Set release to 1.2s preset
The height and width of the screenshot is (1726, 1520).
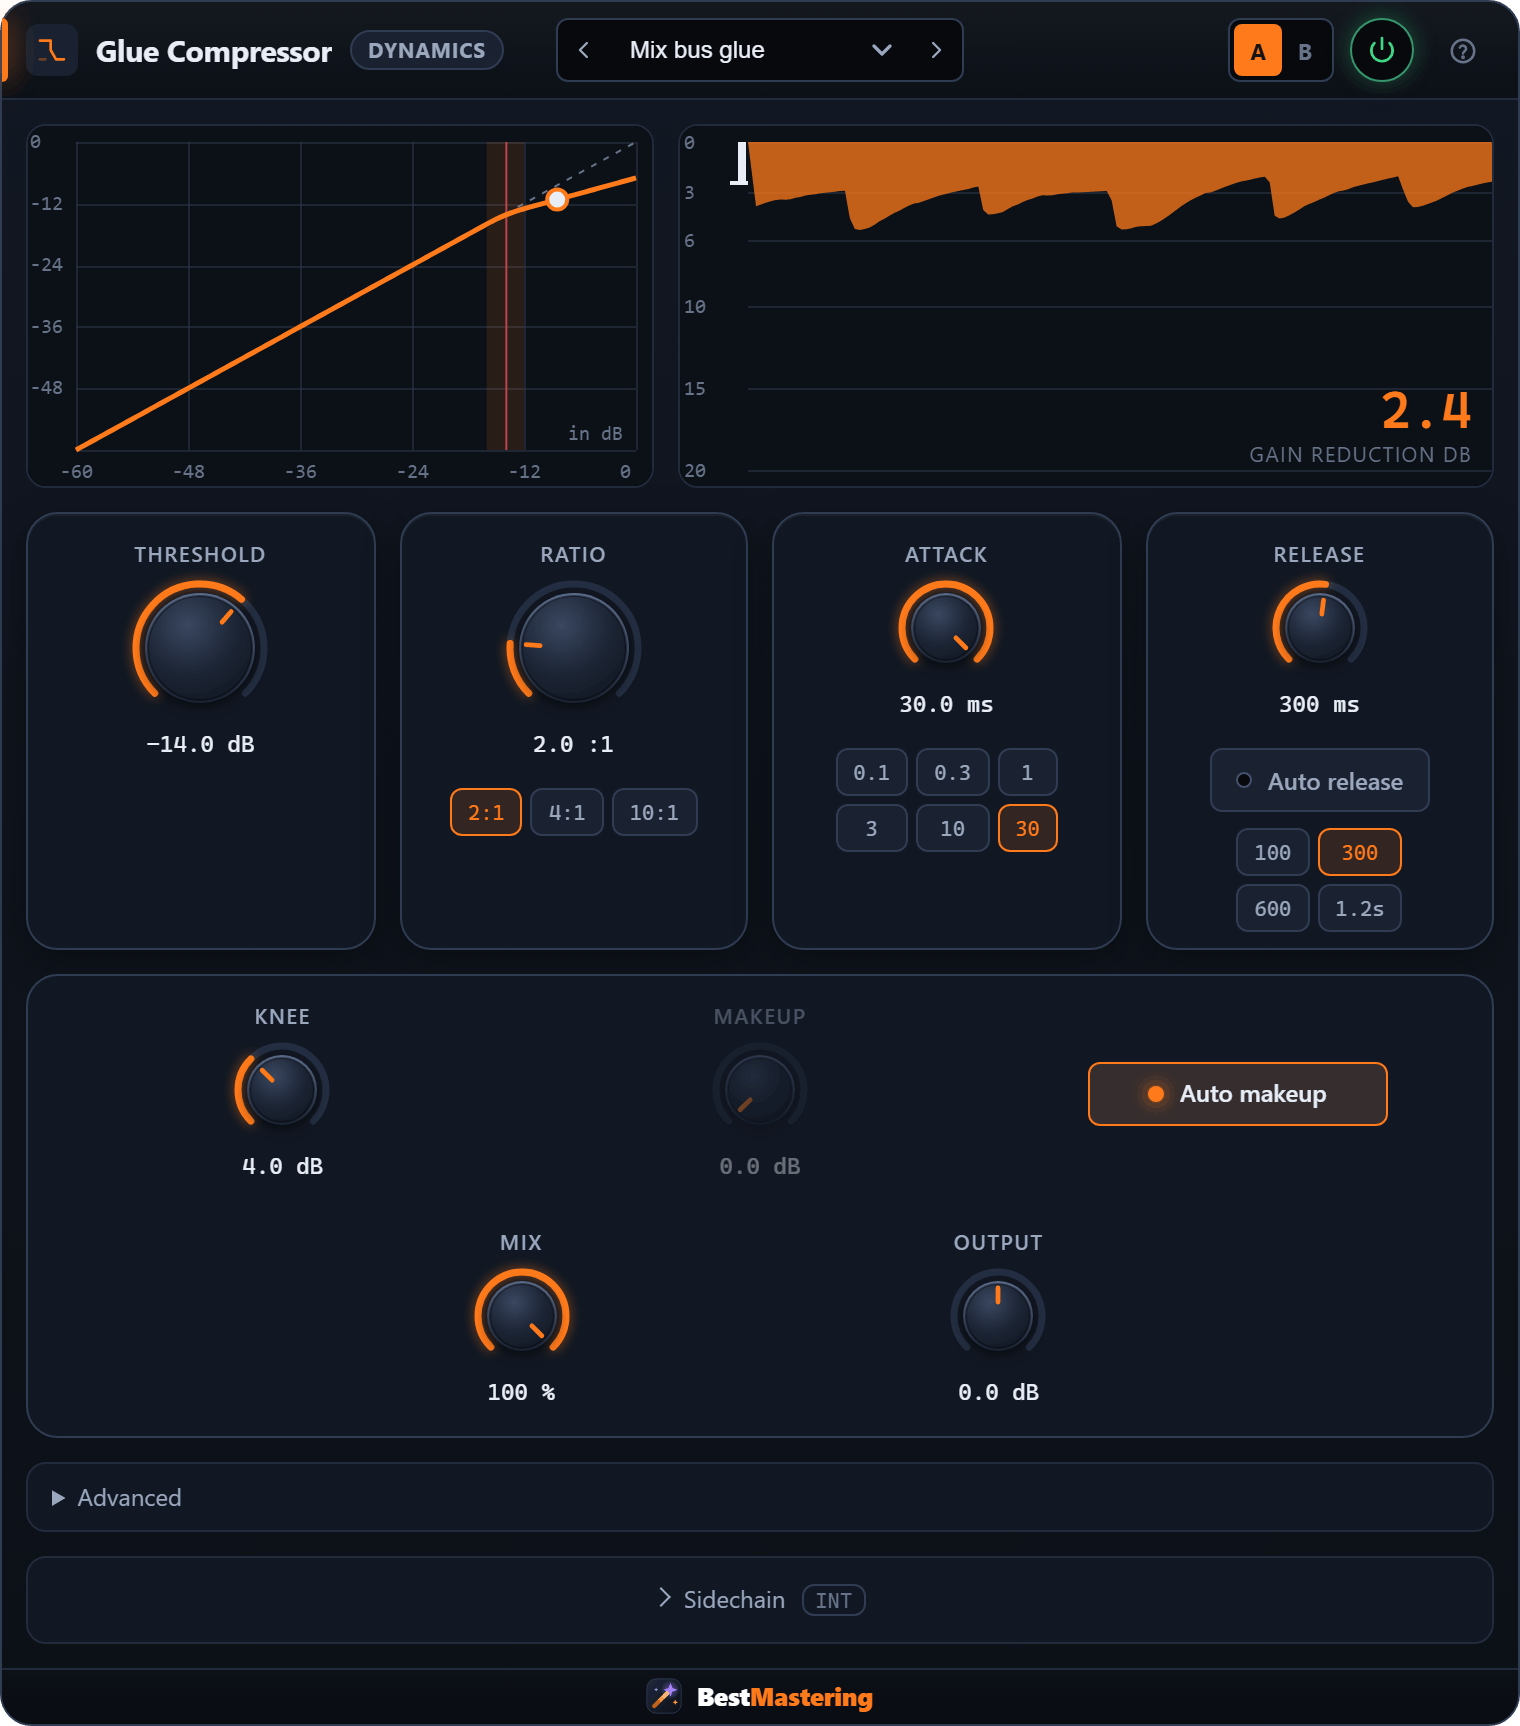[x=1360, y=908]
